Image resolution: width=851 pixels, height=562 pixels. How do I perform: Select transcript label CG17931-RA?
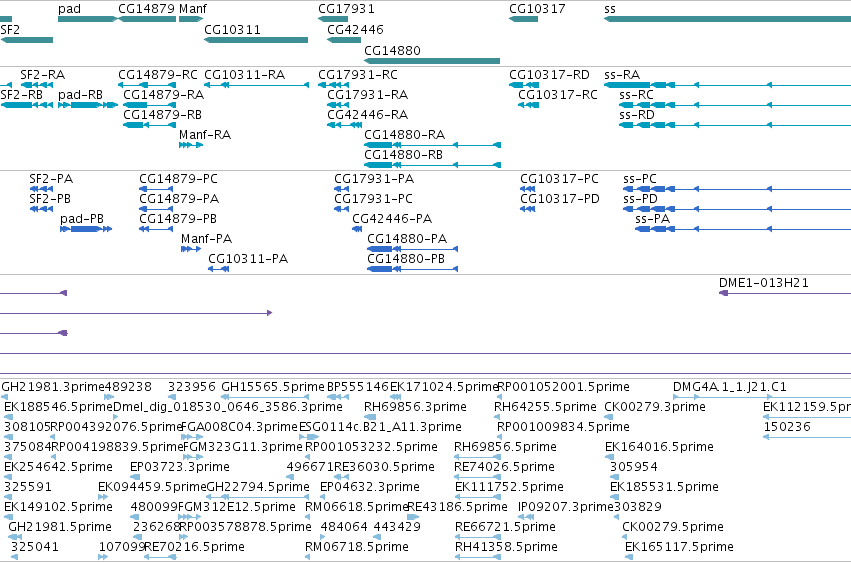[x=367, y=94]
